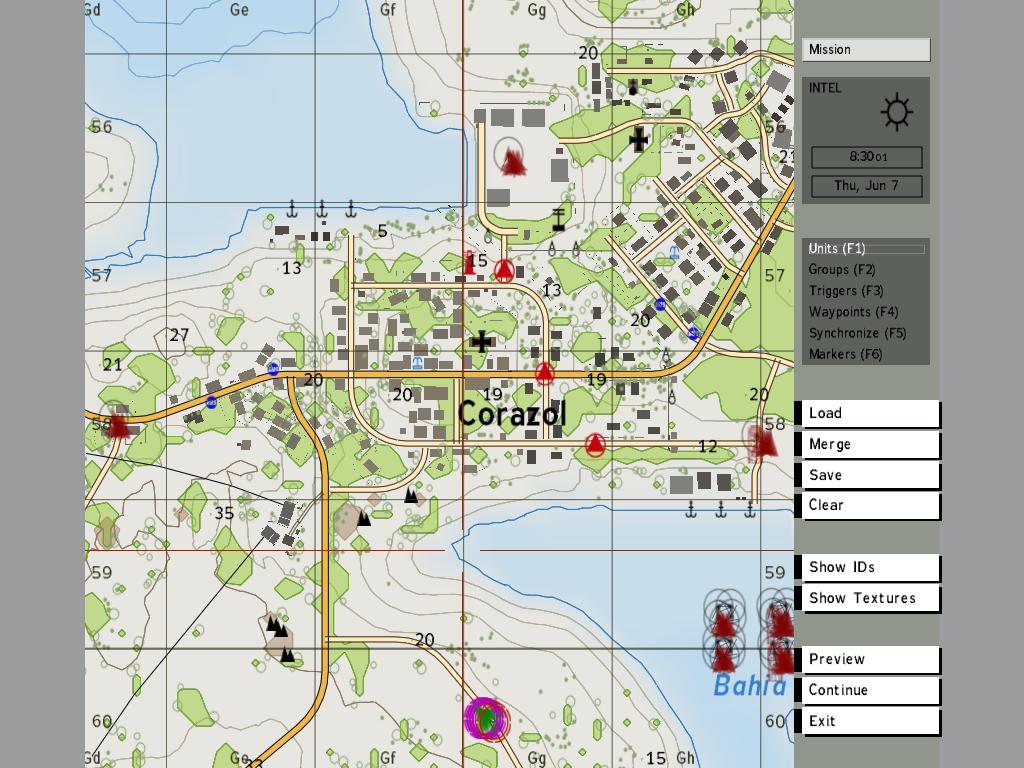Click the leftmost anchor icon at the southern harbor
This screenshot has width=1024, height=768.
click(x=691, y=509)
